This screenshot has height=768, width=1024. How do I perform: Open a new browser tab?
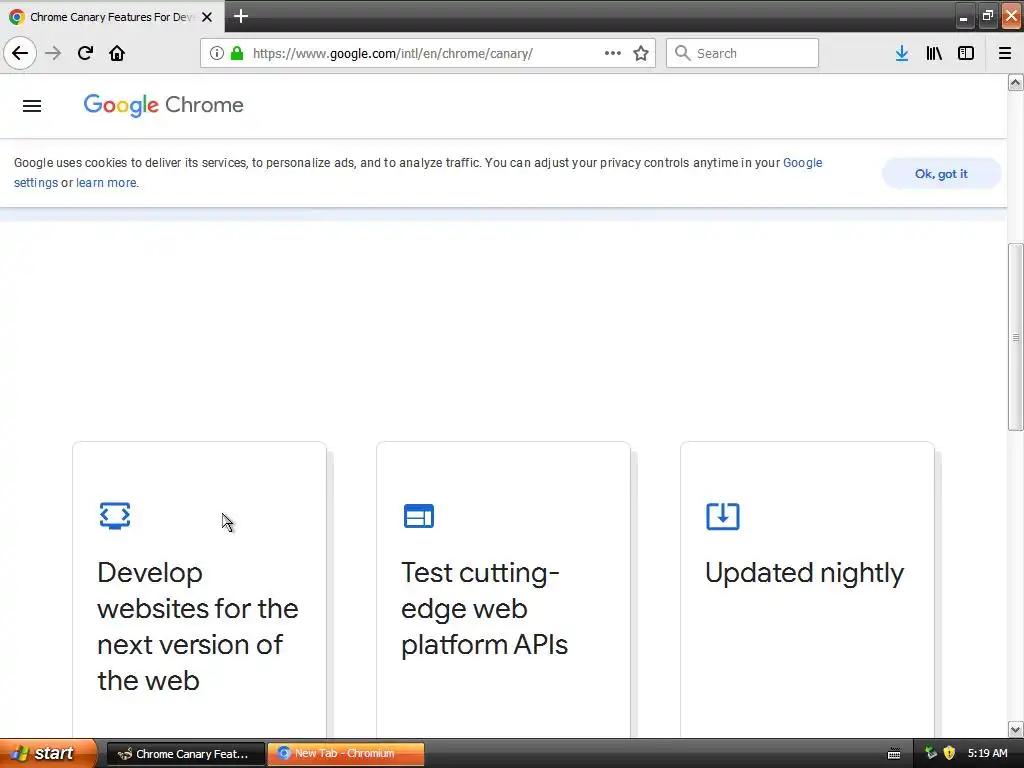coord(241,16)
